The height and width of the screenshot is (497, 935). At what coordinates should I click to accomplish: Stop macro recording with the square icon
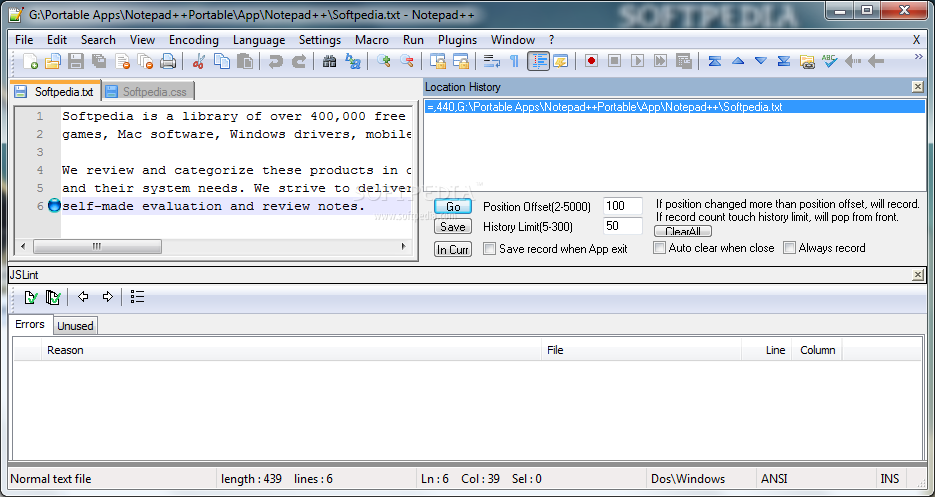614,61
